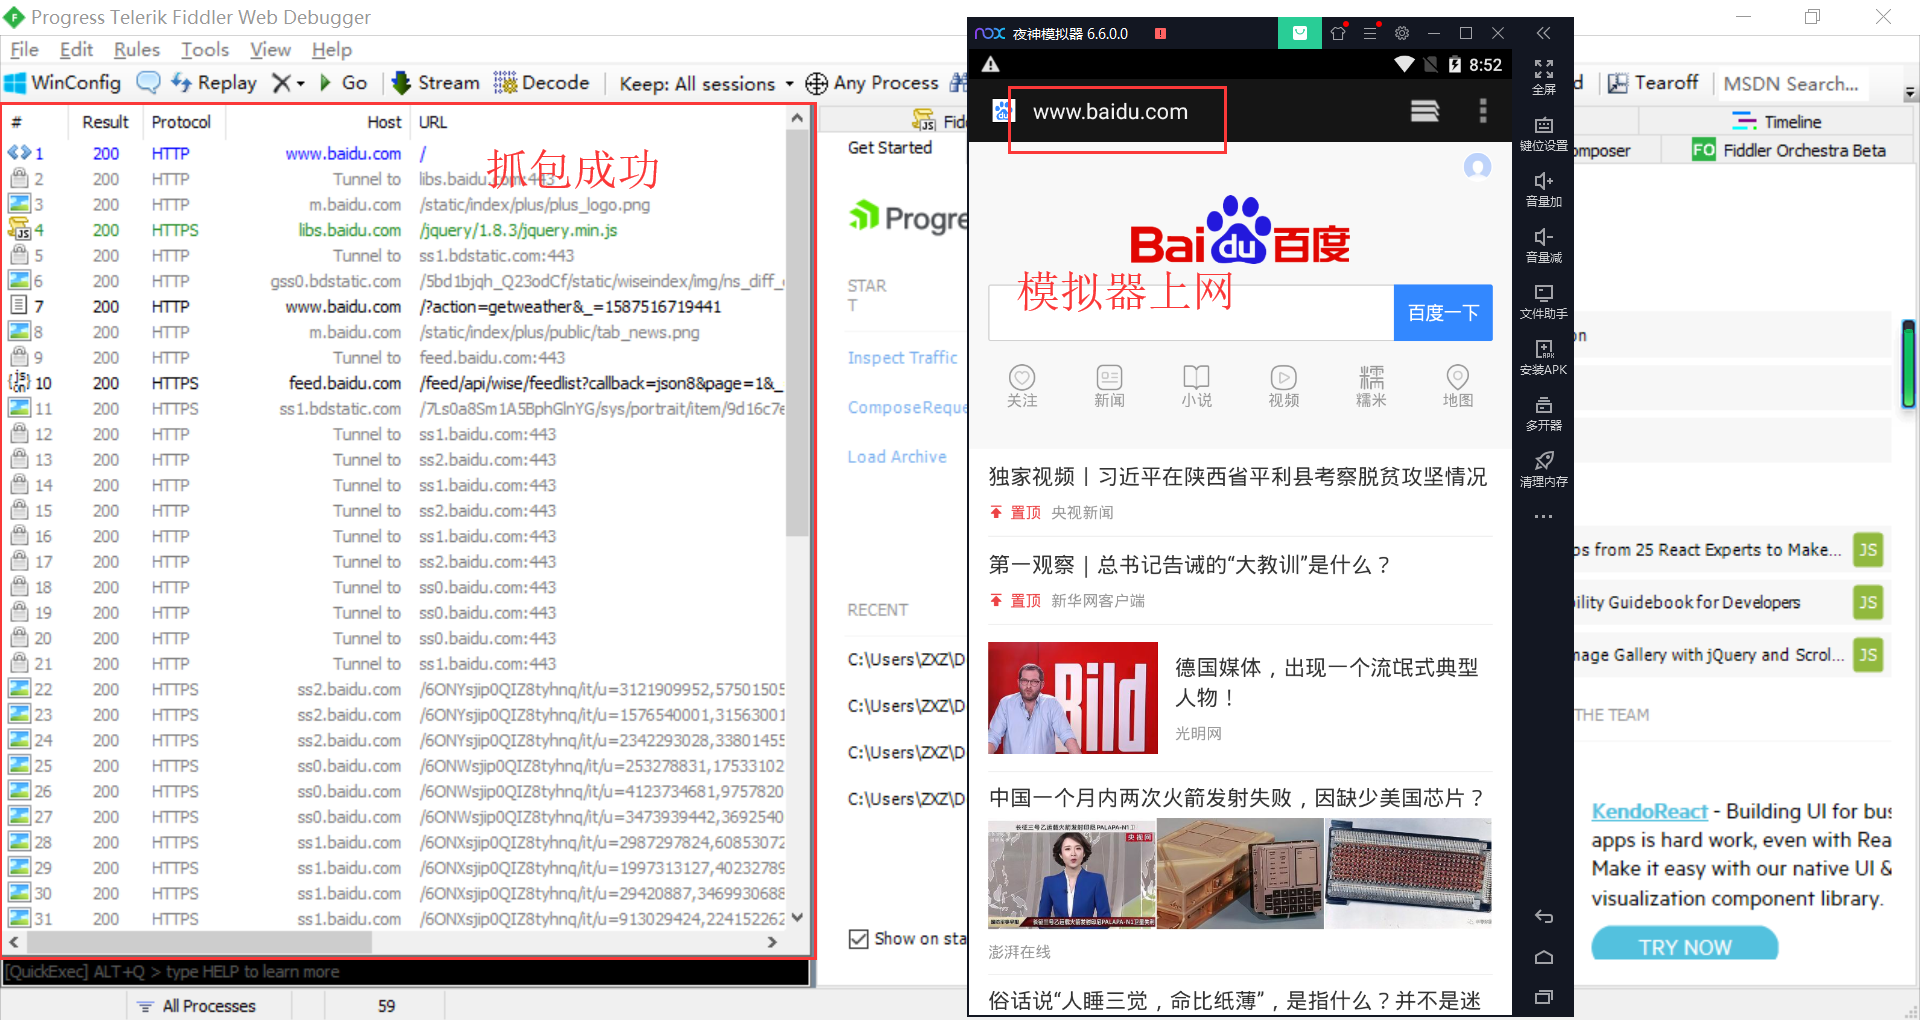Open Nox settings gear
Image resolution: width=1920 pixels, height=1020 pixels.
click(1402, 33)
